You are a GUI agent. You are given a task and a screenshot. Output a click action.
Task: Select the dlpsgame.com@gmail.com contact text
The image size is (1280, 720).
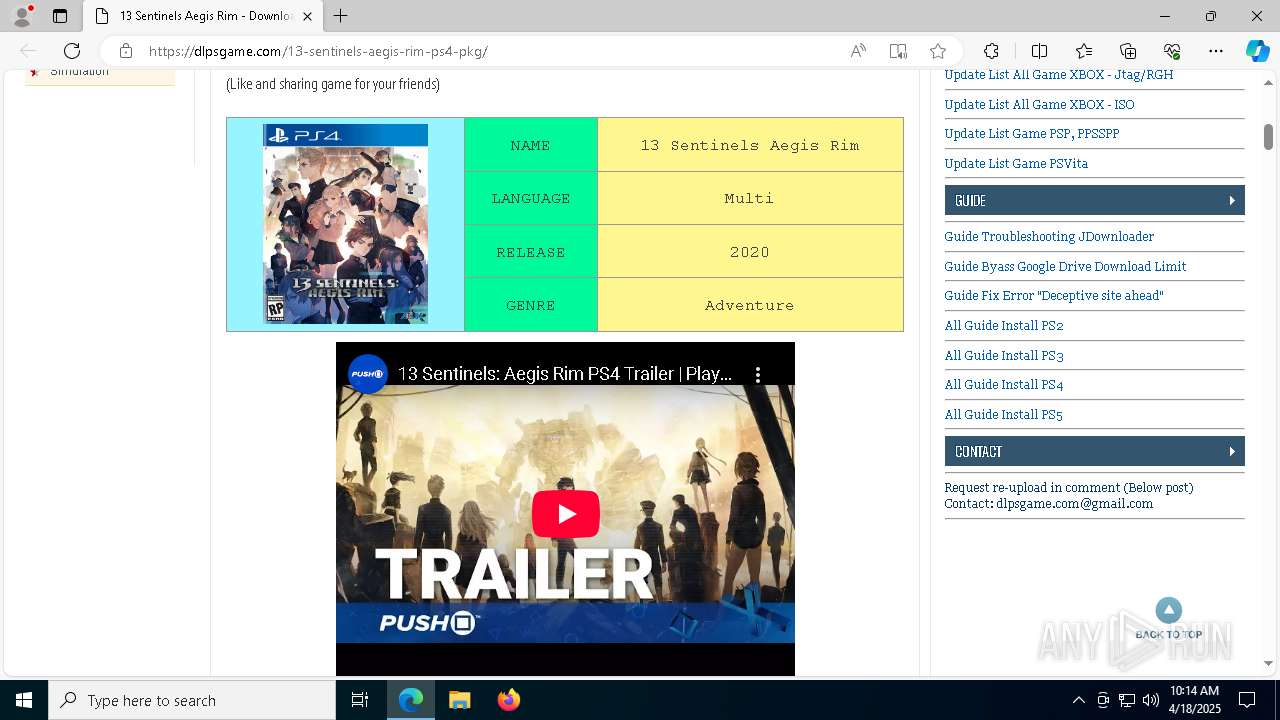click(1074, 504)
